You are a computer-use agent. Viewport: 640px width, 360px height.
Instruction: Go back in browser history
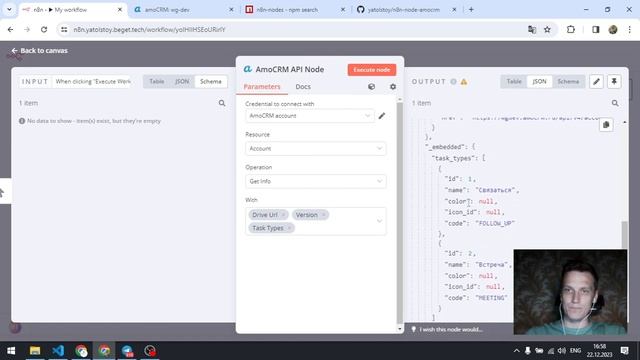(11, 30)
